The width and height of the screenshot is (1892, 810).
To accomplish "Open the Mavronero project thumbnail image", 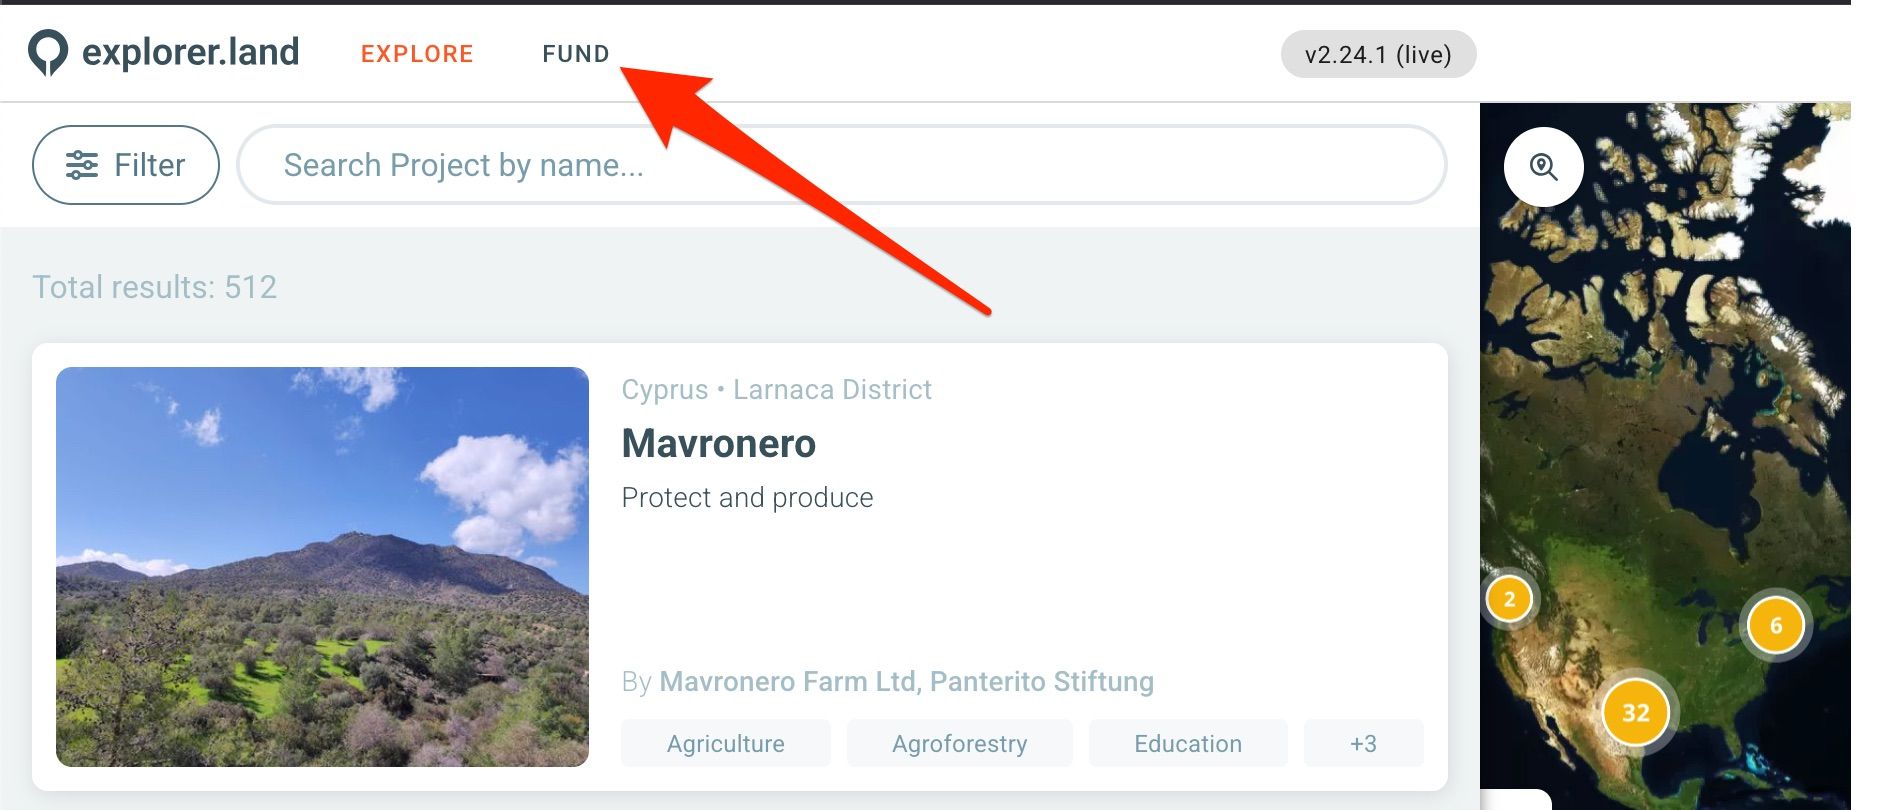I will pos(322,567).
